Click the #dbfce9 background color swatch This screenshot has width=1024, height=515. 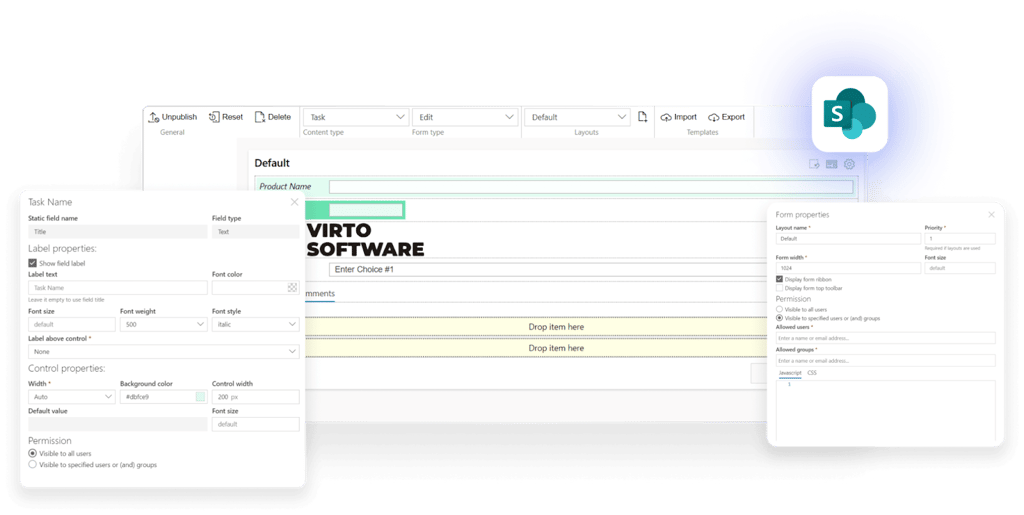pyautogui.click(x=200, y=397)
